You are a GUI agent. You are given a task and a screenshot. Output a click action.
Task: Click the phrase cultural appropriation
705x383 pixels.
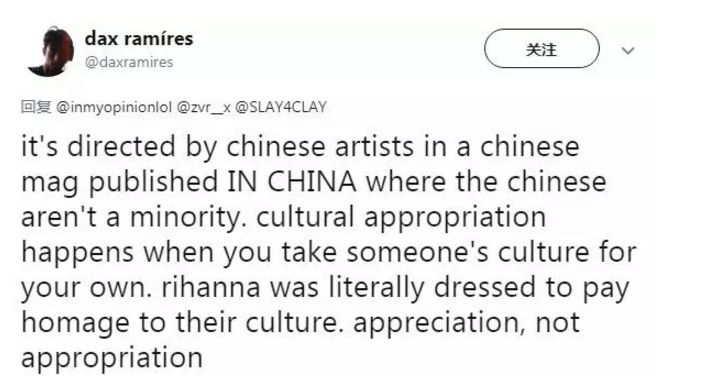click(401, 218)
